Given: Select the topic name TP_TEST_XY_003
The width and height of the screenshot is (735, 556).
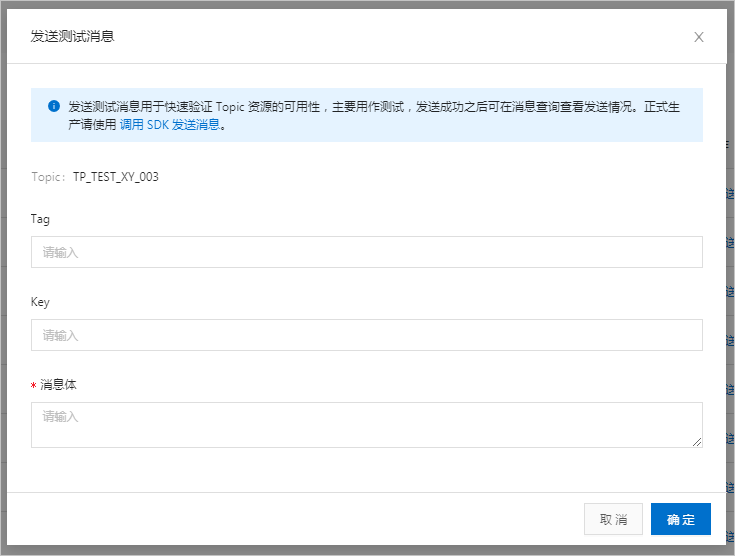Looking at the screenshot, I should tap(116, 177).
